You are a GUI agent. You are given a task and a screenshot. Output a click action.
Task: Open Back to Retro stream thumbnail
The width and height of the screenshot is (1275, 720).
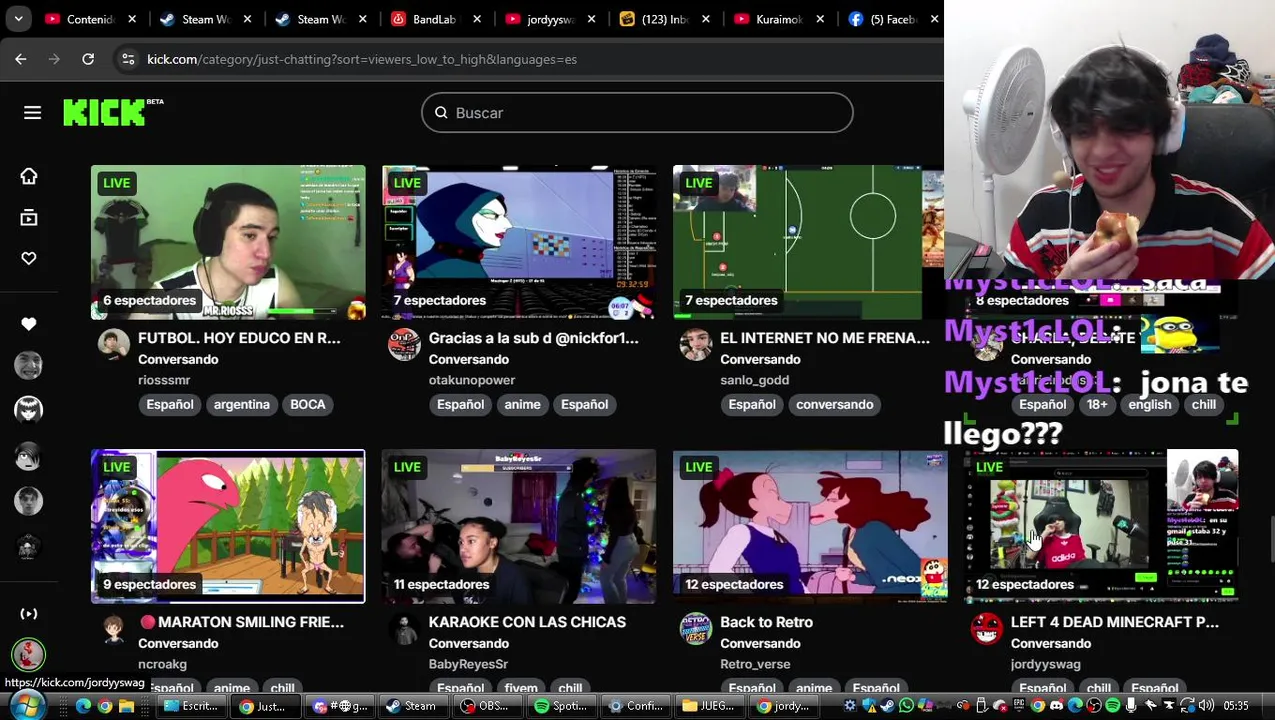(x=810, y=526)
